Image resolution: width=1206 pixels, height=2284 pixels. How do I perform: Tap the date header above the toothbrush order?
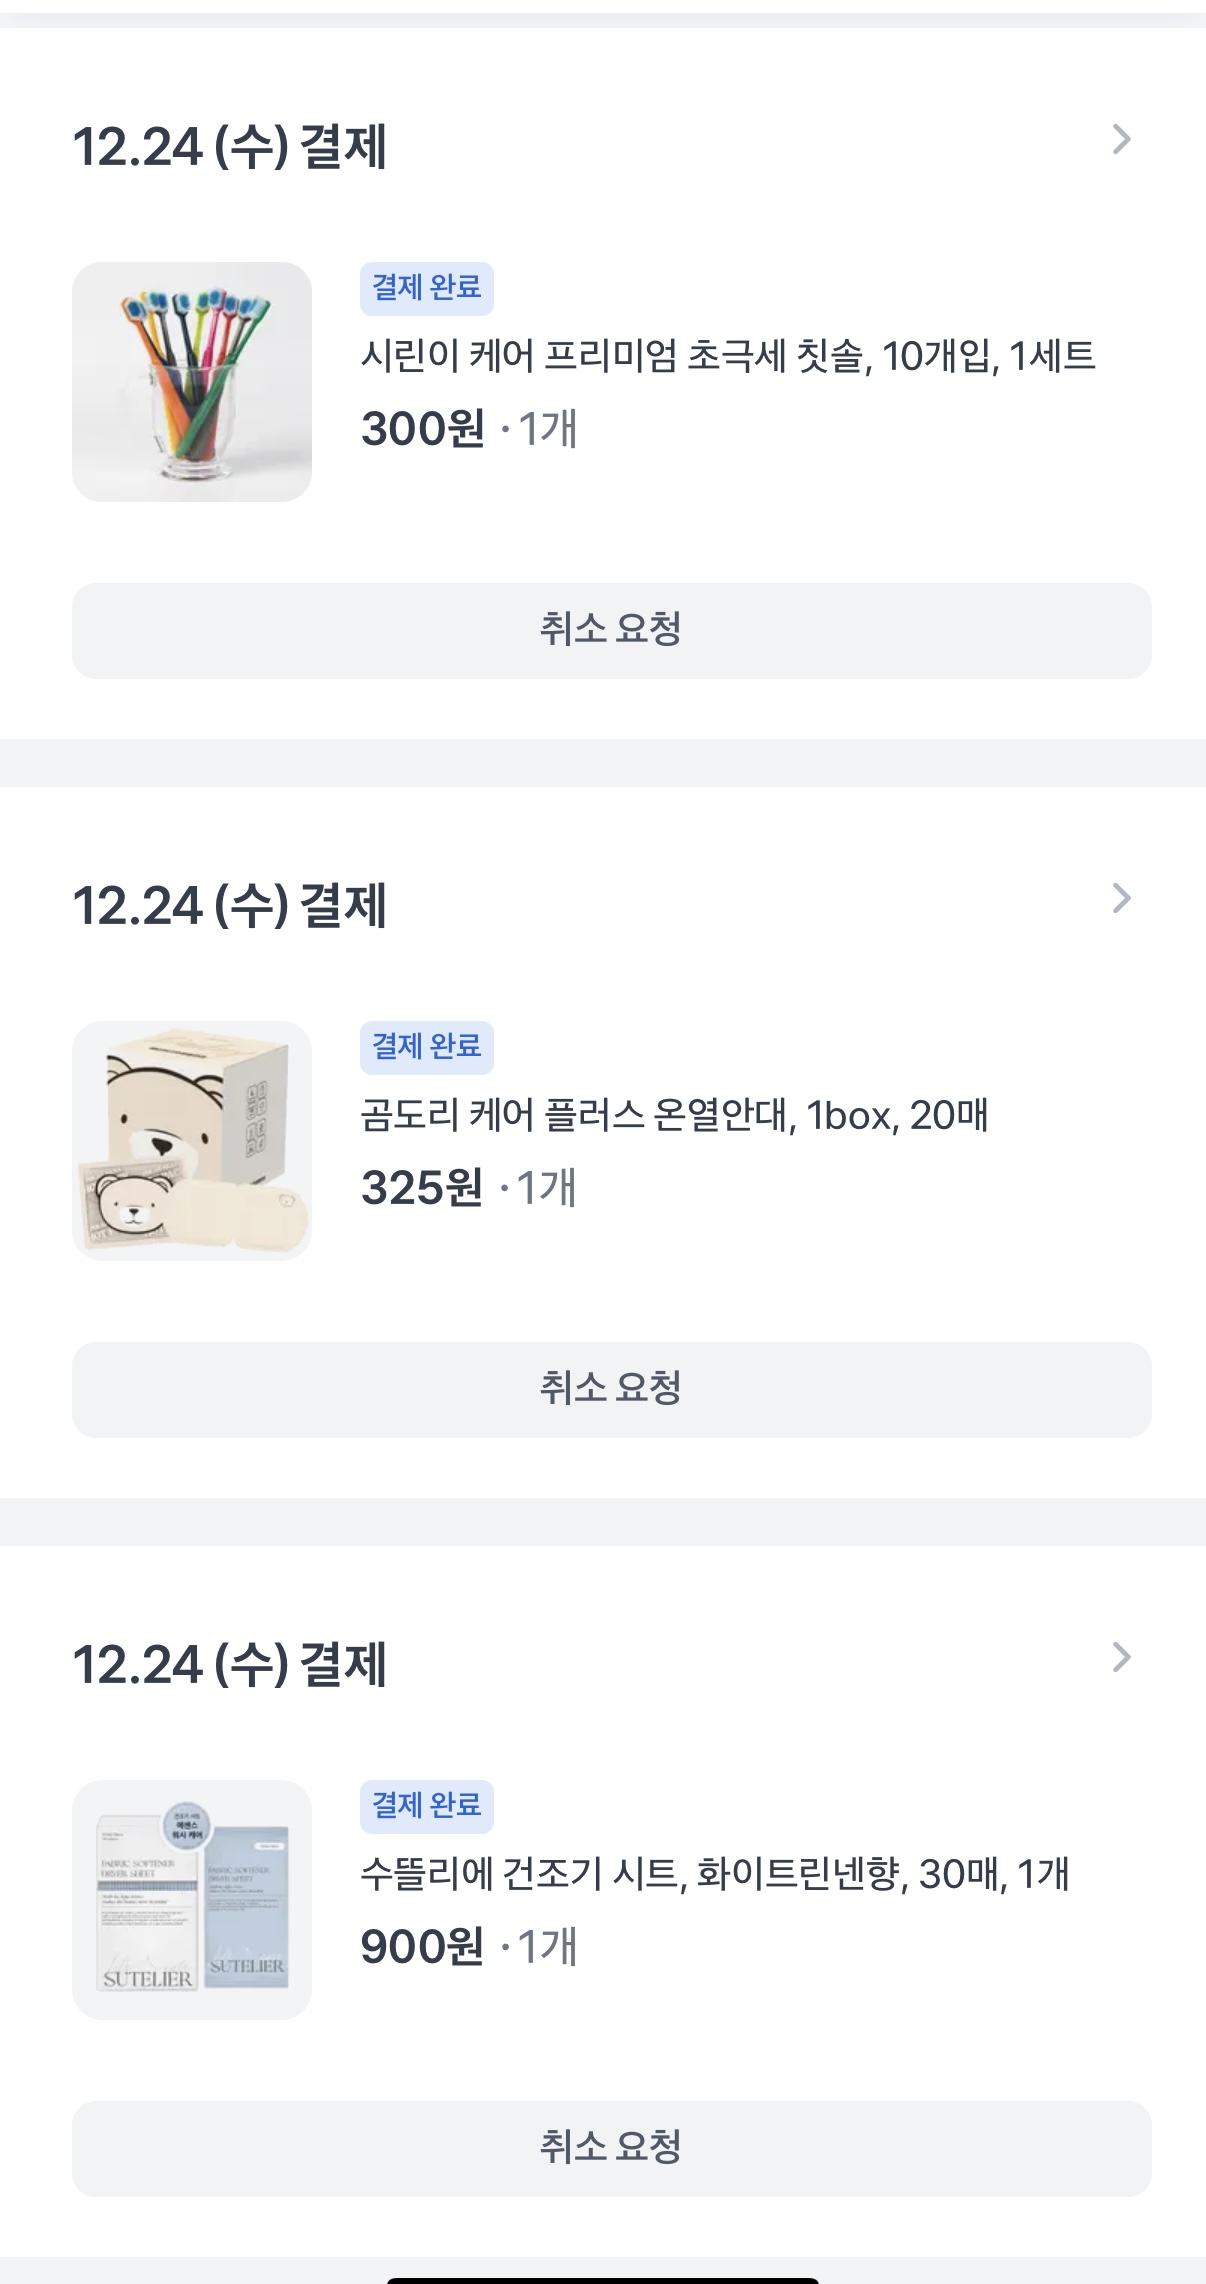230,147
